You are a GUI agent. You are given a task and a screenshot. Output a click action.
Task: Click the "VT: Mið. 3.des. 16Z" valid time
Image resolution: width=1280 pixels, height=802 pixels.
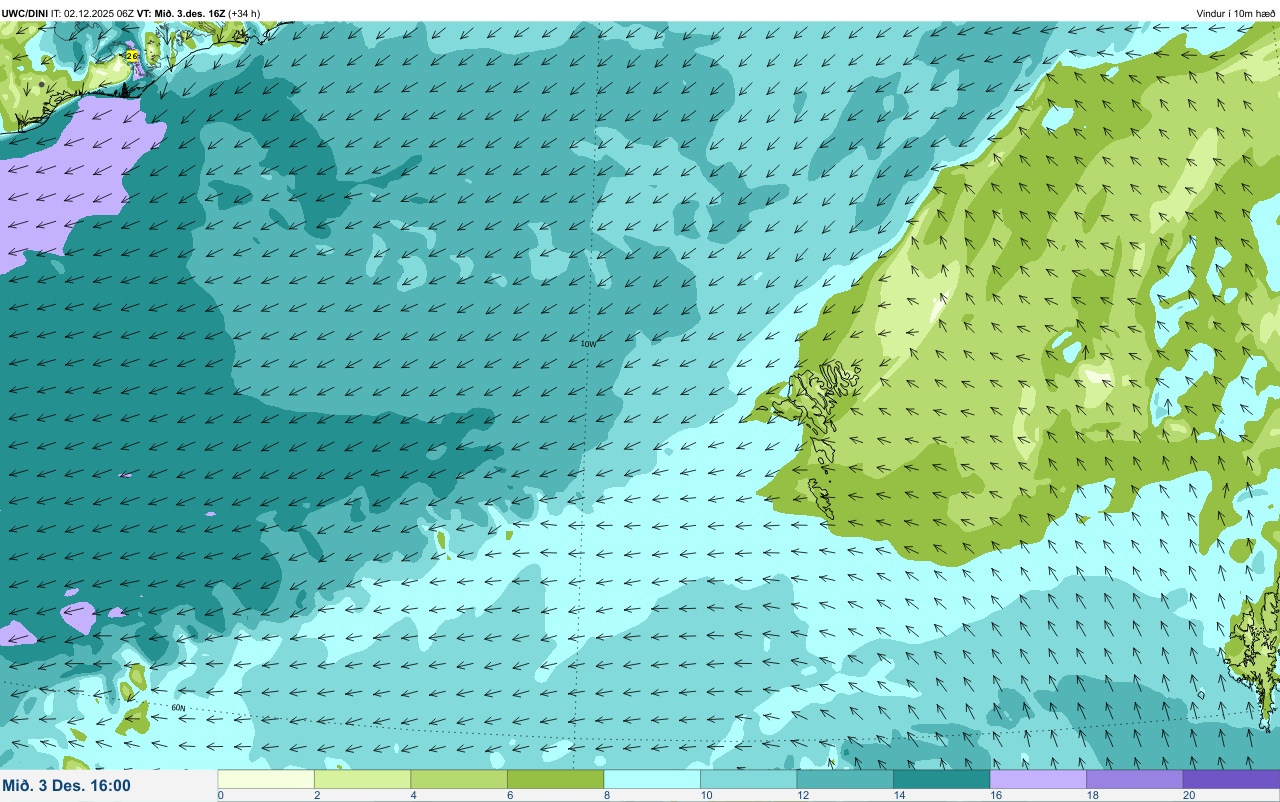(x=181, y=14)
